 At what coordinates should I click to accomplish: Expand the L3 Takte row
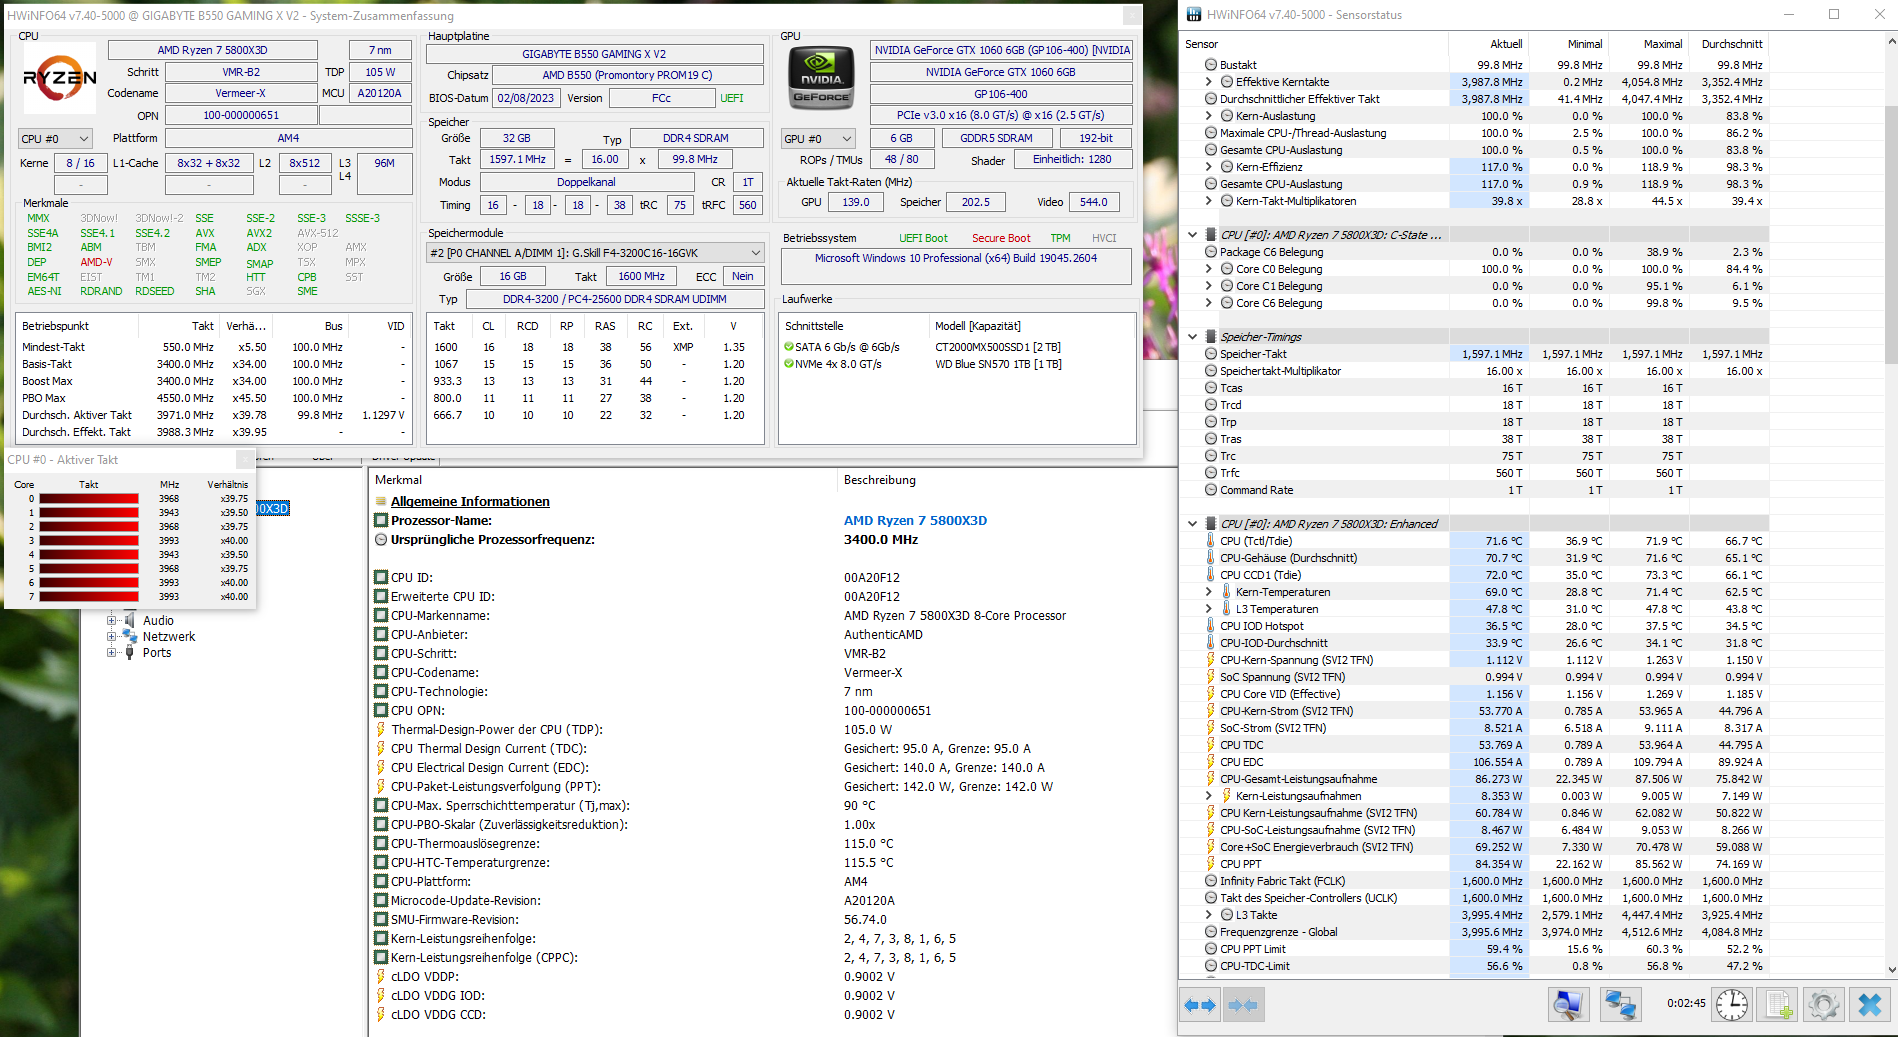point(1209,915)
